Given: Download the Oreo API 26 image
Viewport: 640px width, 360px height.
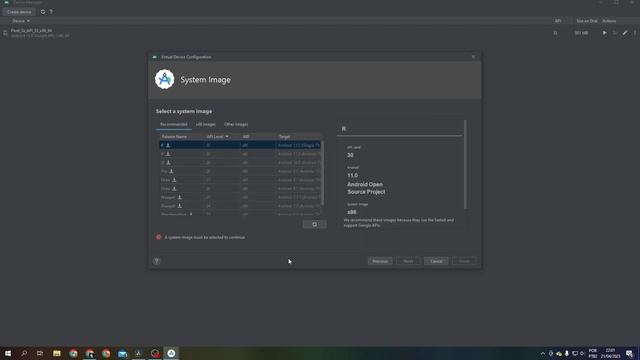Looking at the screenshot, I should (174, 189).
